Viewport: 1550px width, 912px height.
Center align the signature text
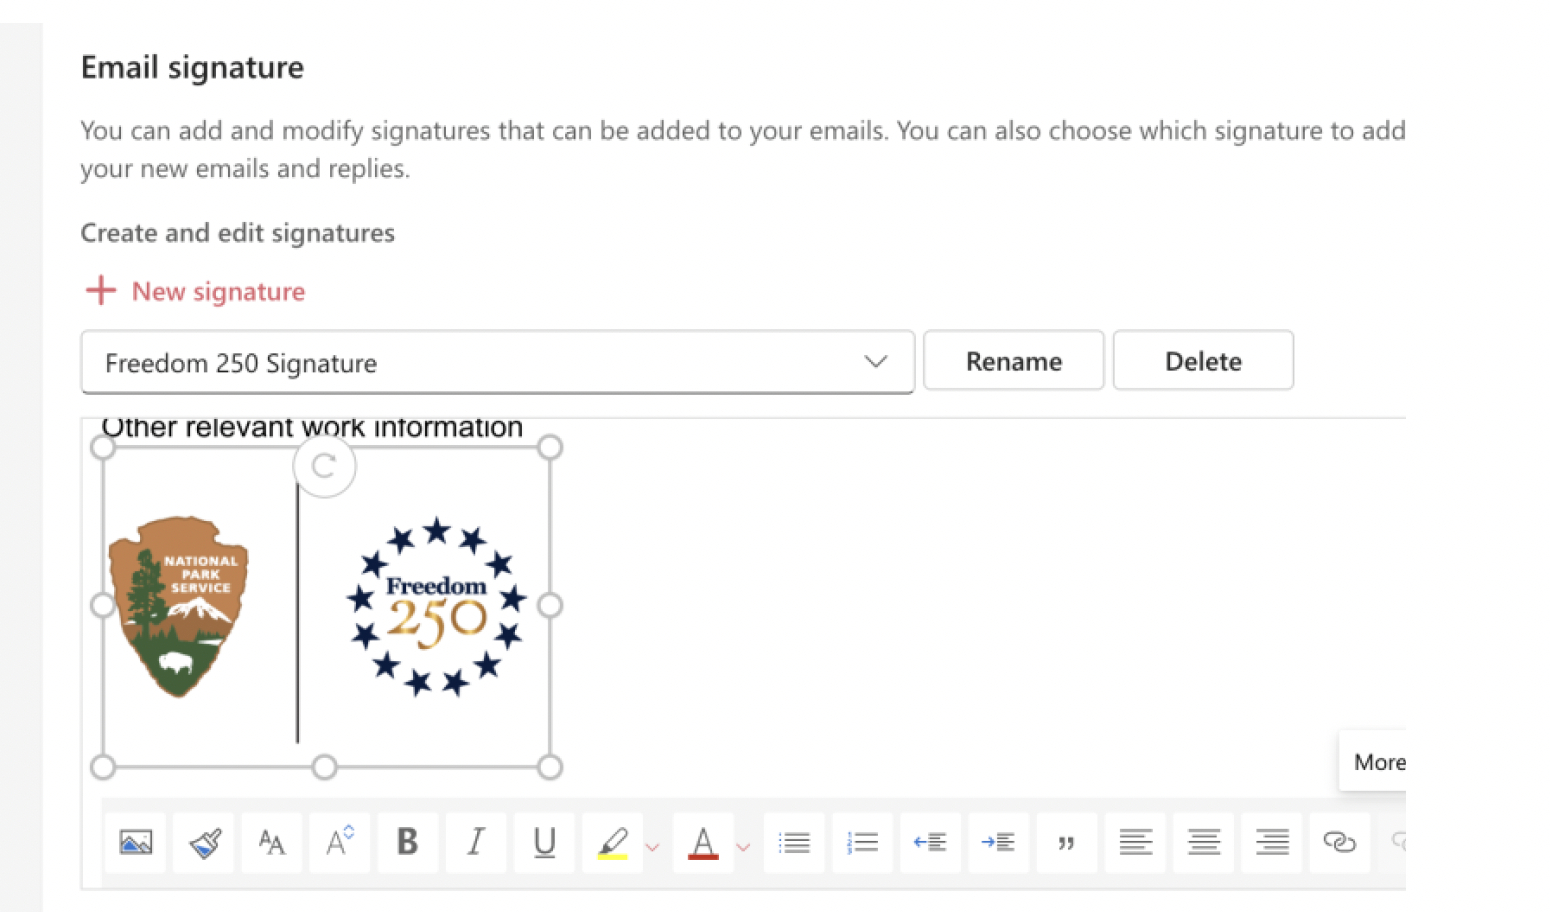[x=1203, y=843]
